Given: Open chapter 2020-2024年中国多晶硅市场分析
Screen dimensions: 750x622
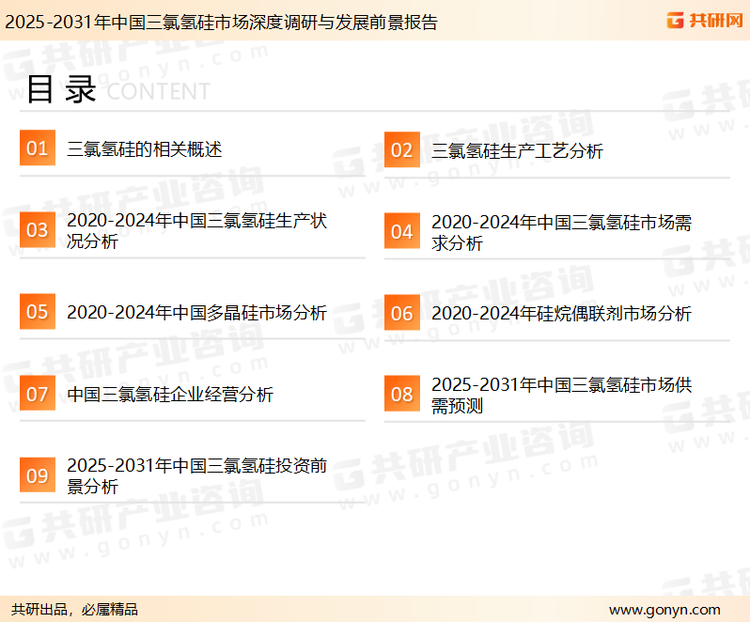Looking at the screenshot, I should (x=197, y=312).
